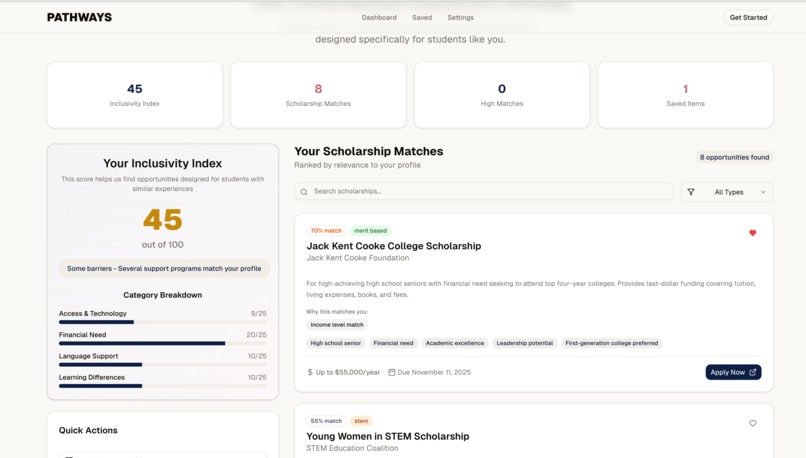Open the All Types dropdown
The width and height of the screenshot is (806, 458).
point(727,192)
